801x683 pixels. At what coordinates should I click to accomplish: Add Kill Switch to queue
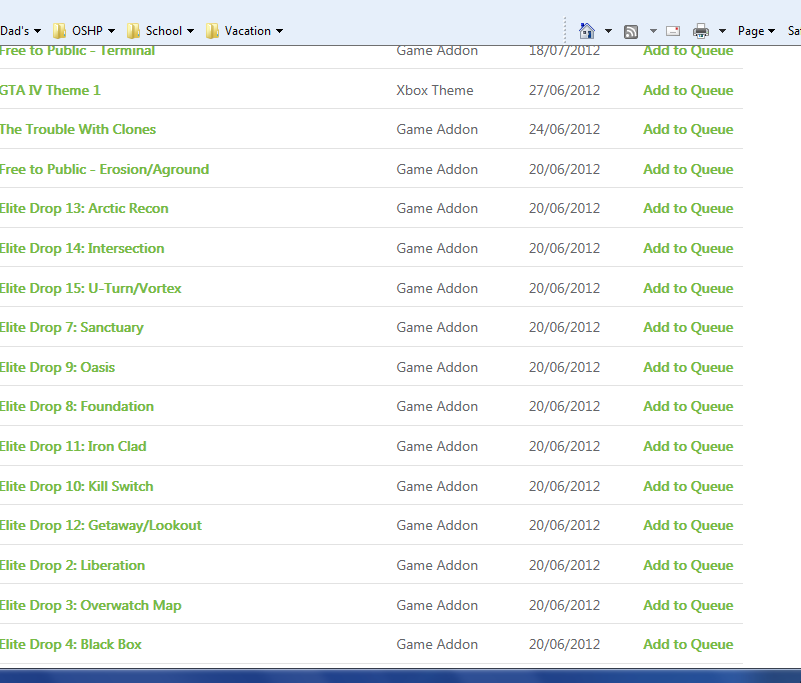688,486
